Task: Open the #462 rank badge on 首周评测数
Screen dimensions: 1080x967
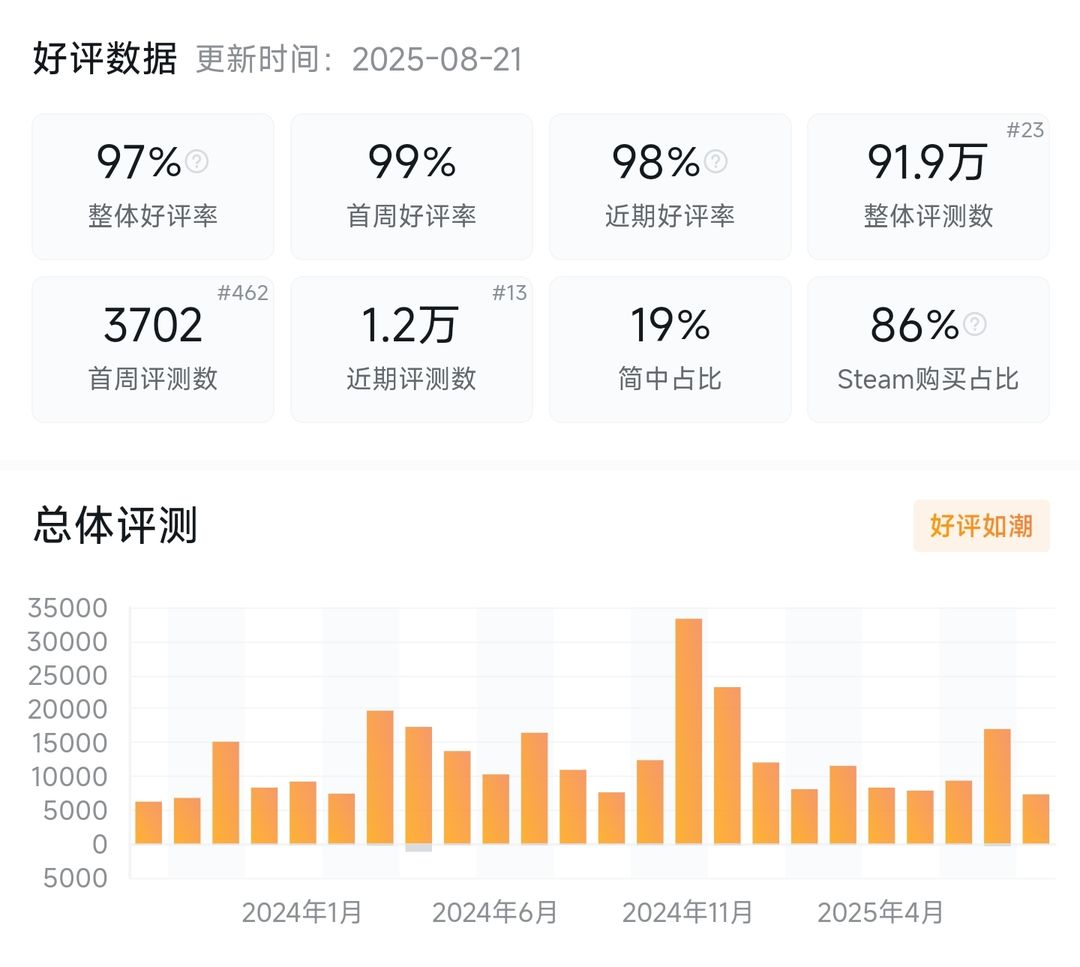Action: [242, 293]
